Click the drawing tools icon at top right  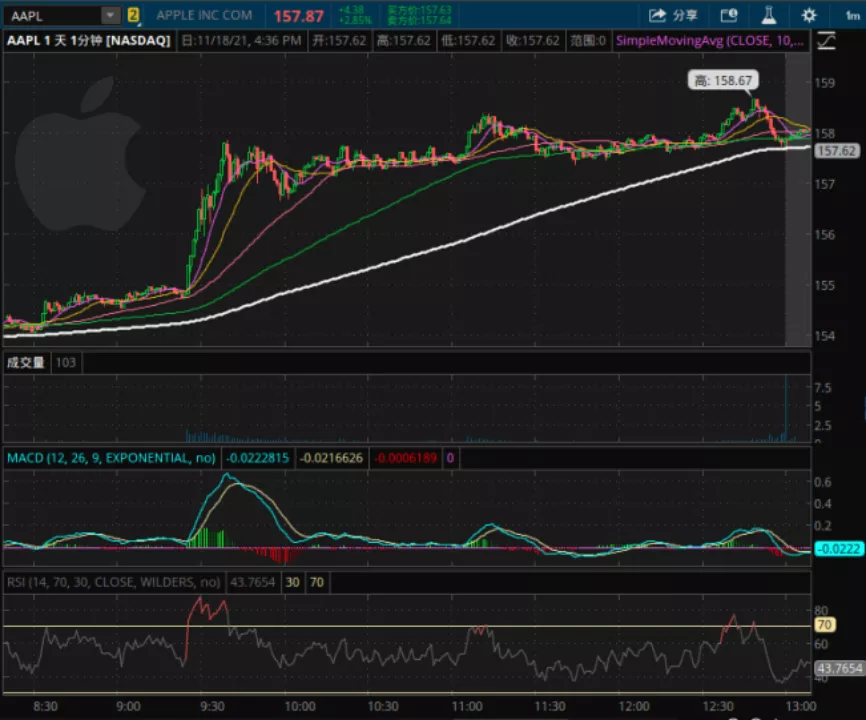click(826, 40)
